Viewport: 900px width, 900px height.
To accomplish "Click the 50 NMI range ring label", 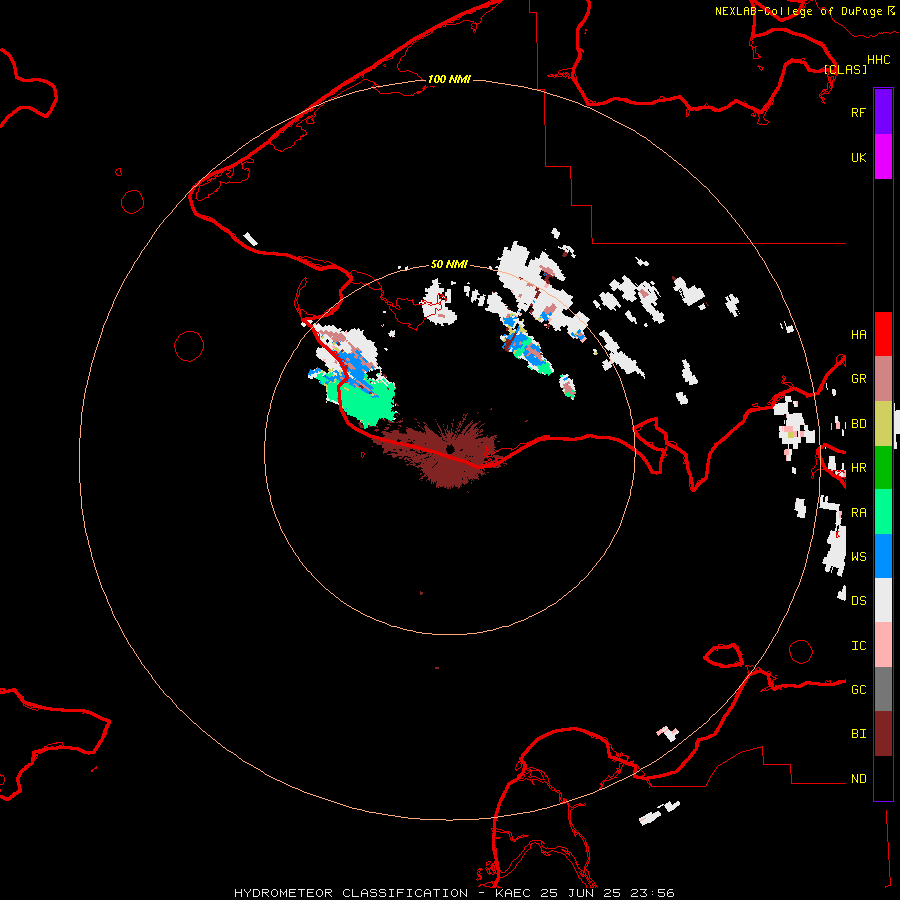I will point(449,264).
